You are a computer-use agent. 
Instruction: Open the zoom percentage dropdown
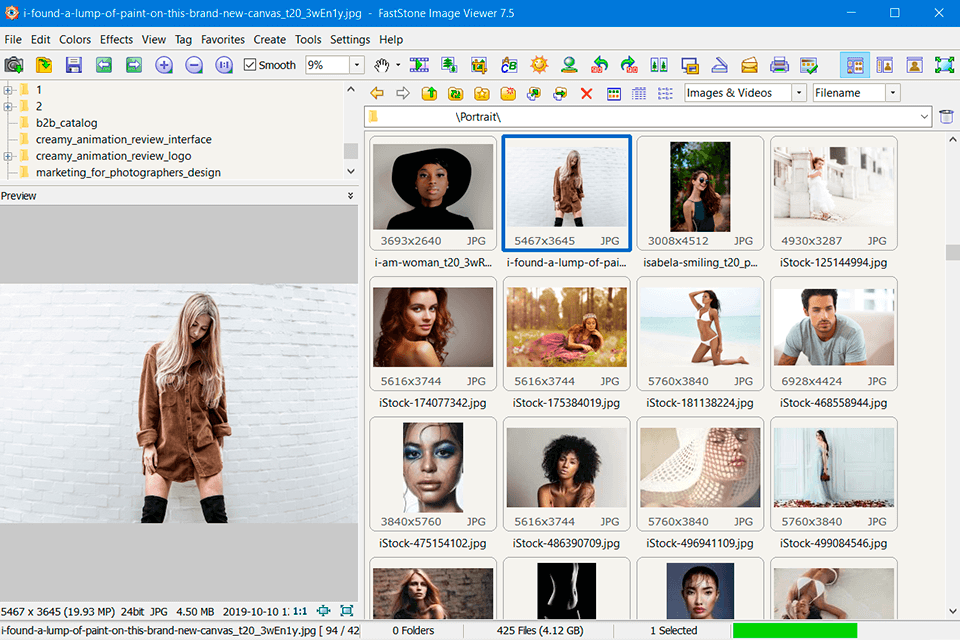356,65
